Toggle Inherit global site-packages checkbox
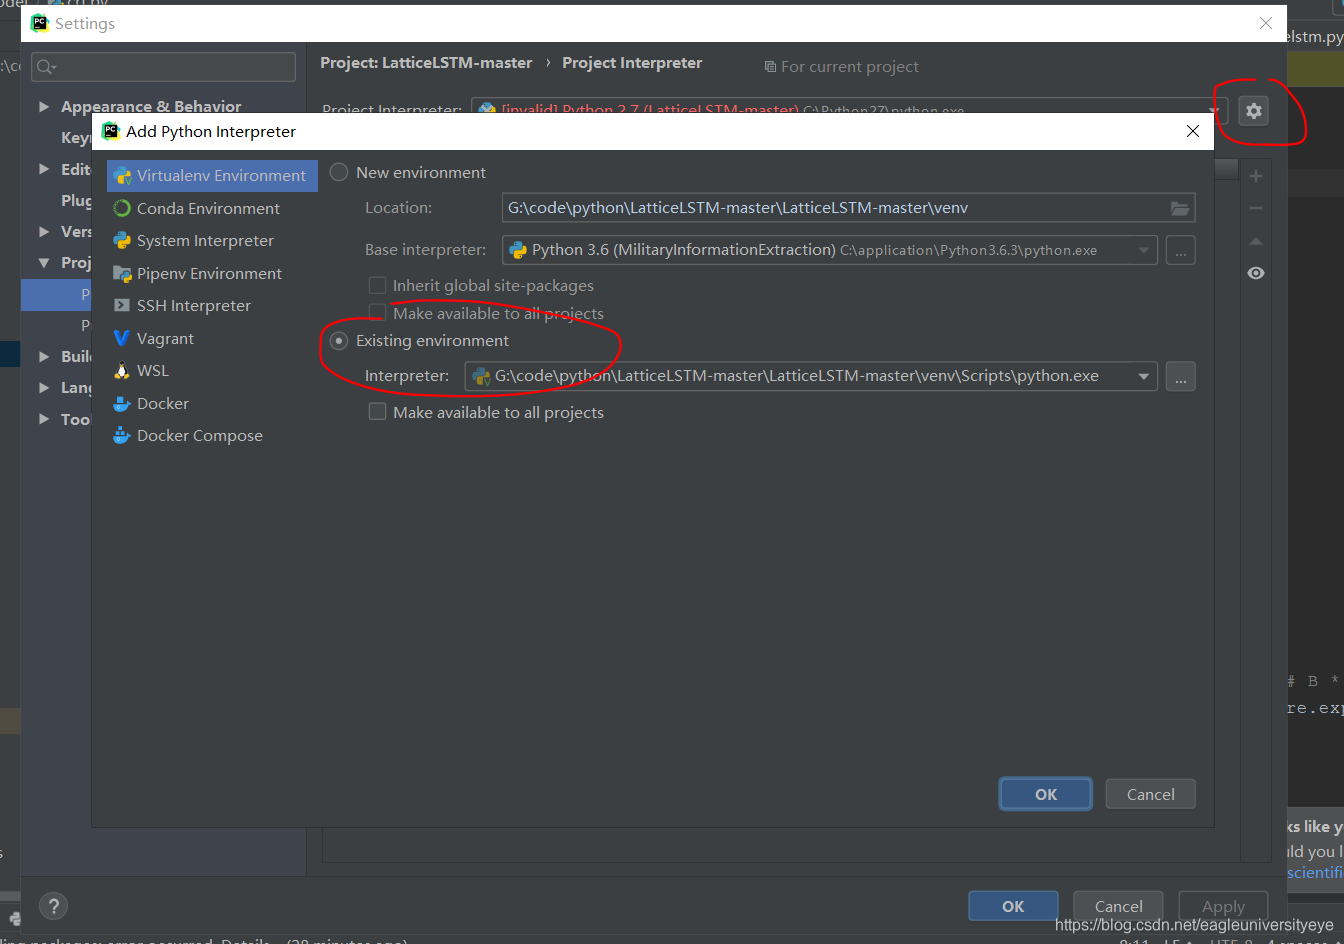1344x944 pixels. point(377,286)
